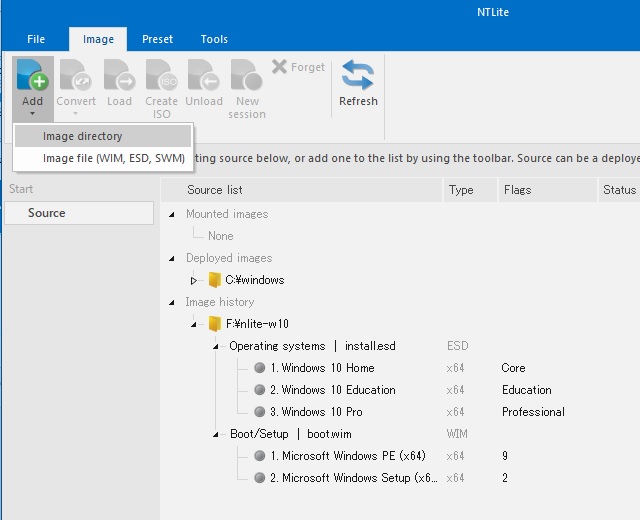Image resolution: width=640 pixels, height=520 pixels.
Task: Open the Add dropdown arrow
Action: point(33,114)
